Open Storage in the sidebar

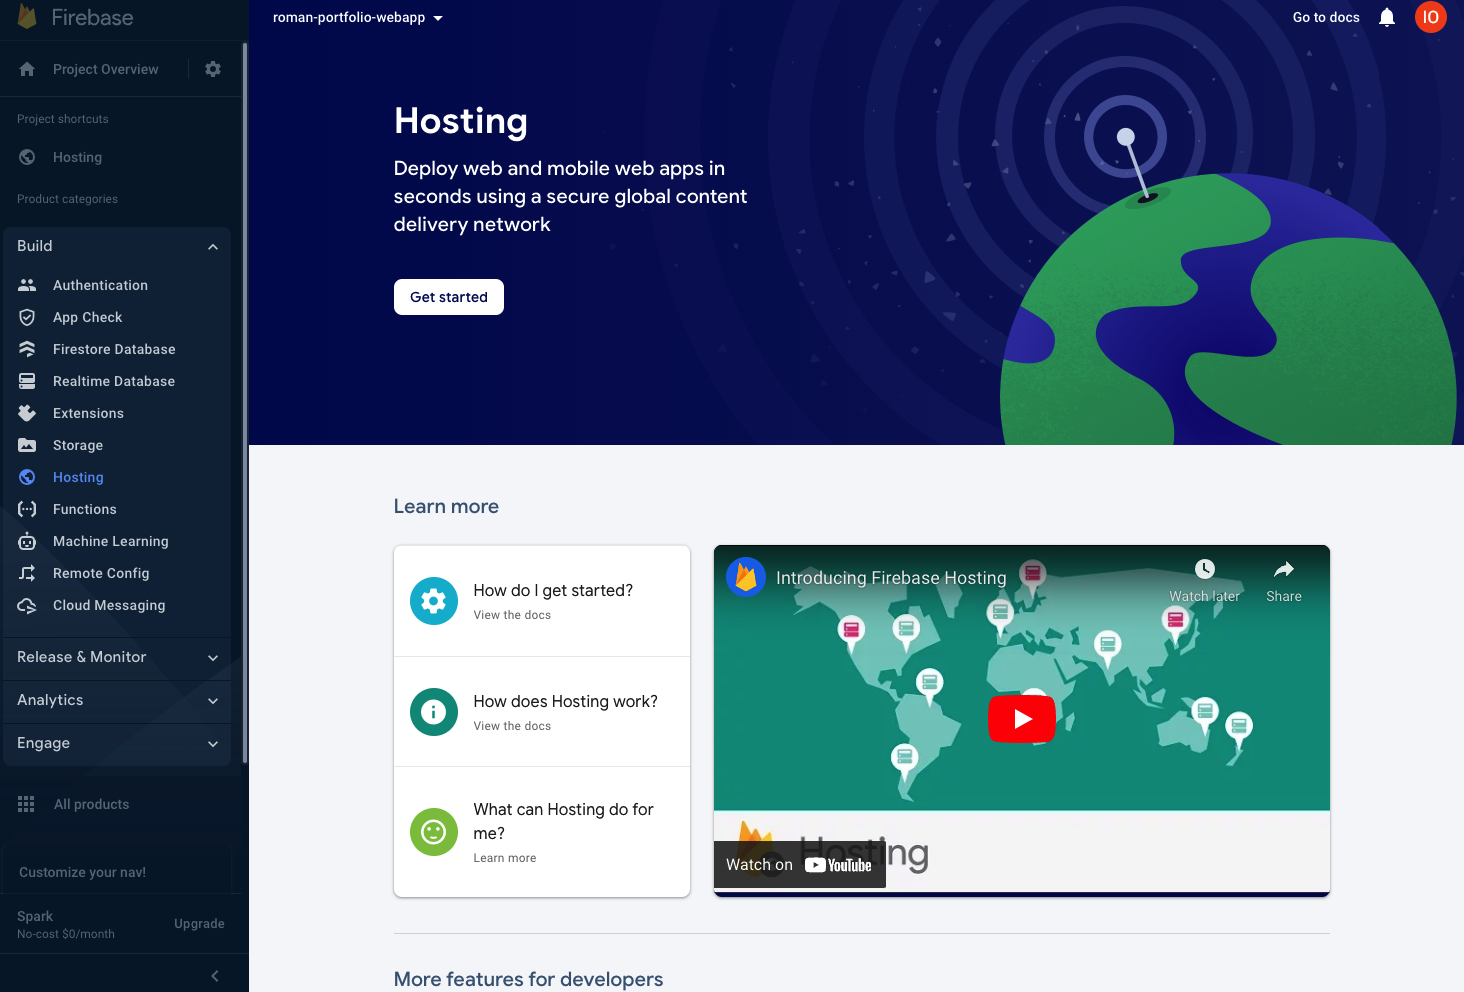[78, 445]
